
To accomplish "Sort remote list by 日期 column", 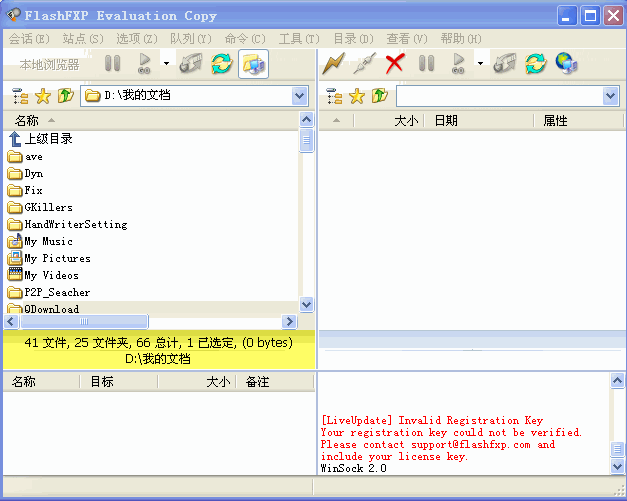I will tap(479, 120).
